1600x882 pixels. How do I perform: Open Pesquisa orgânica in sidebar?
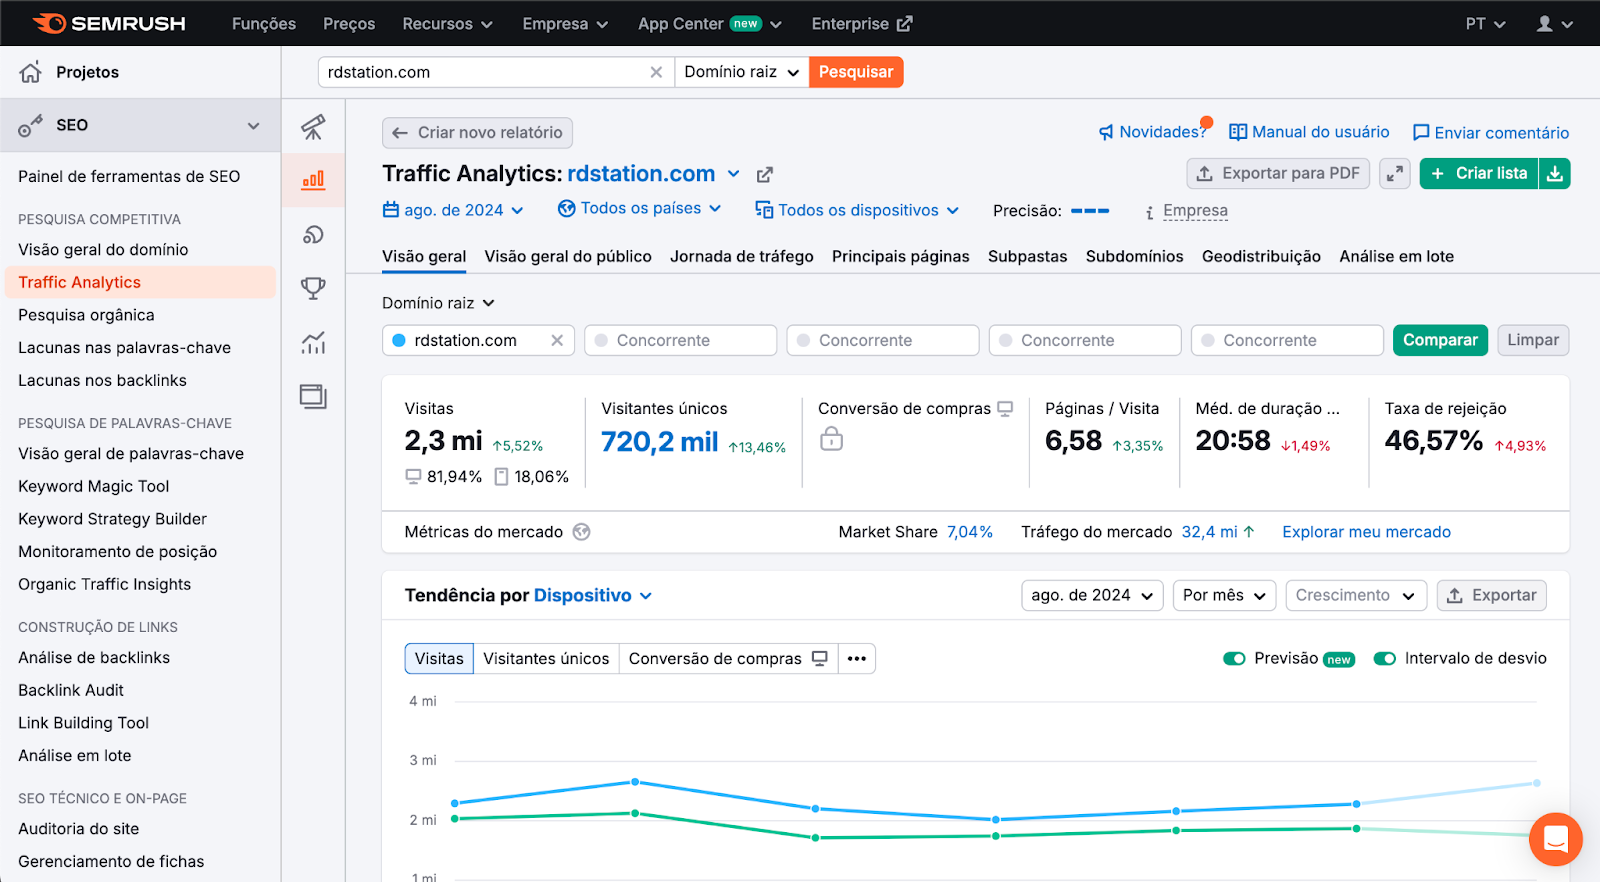(86, 316)
